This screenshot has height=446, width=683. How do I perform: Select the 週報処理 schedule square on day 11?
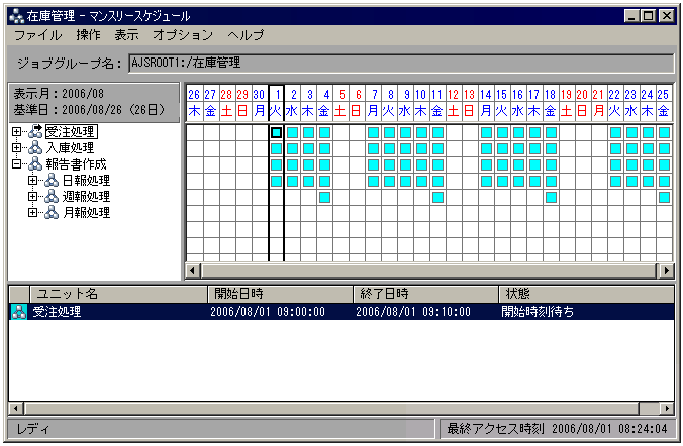coord(438,197)
